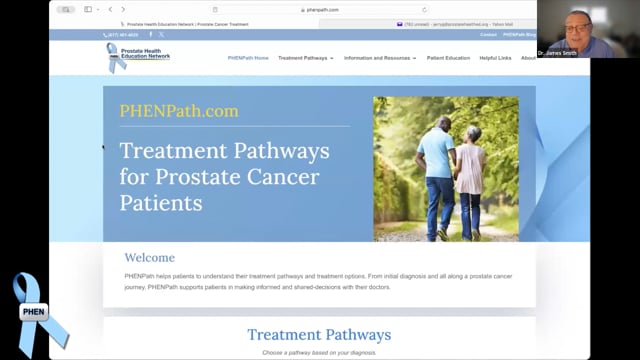Click the phone number in the top bar
The image size is (640, 360).
[x=121, y=35]
